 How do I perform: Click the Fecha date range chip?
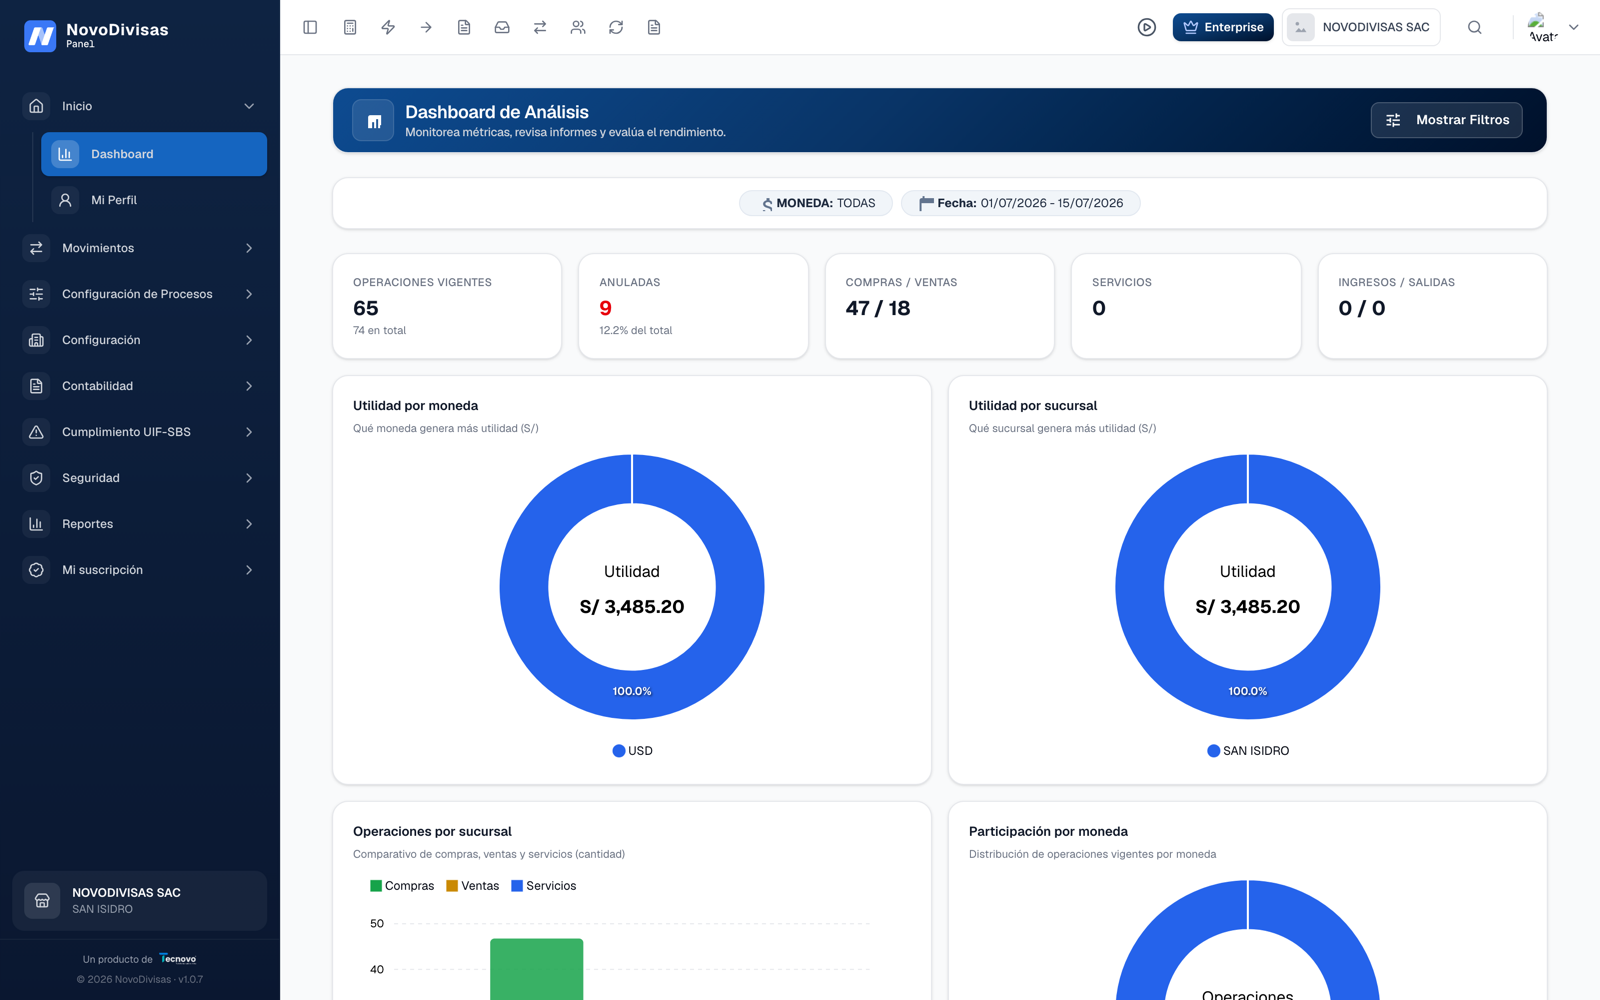pyautogui.click(x=1020, y=203)
